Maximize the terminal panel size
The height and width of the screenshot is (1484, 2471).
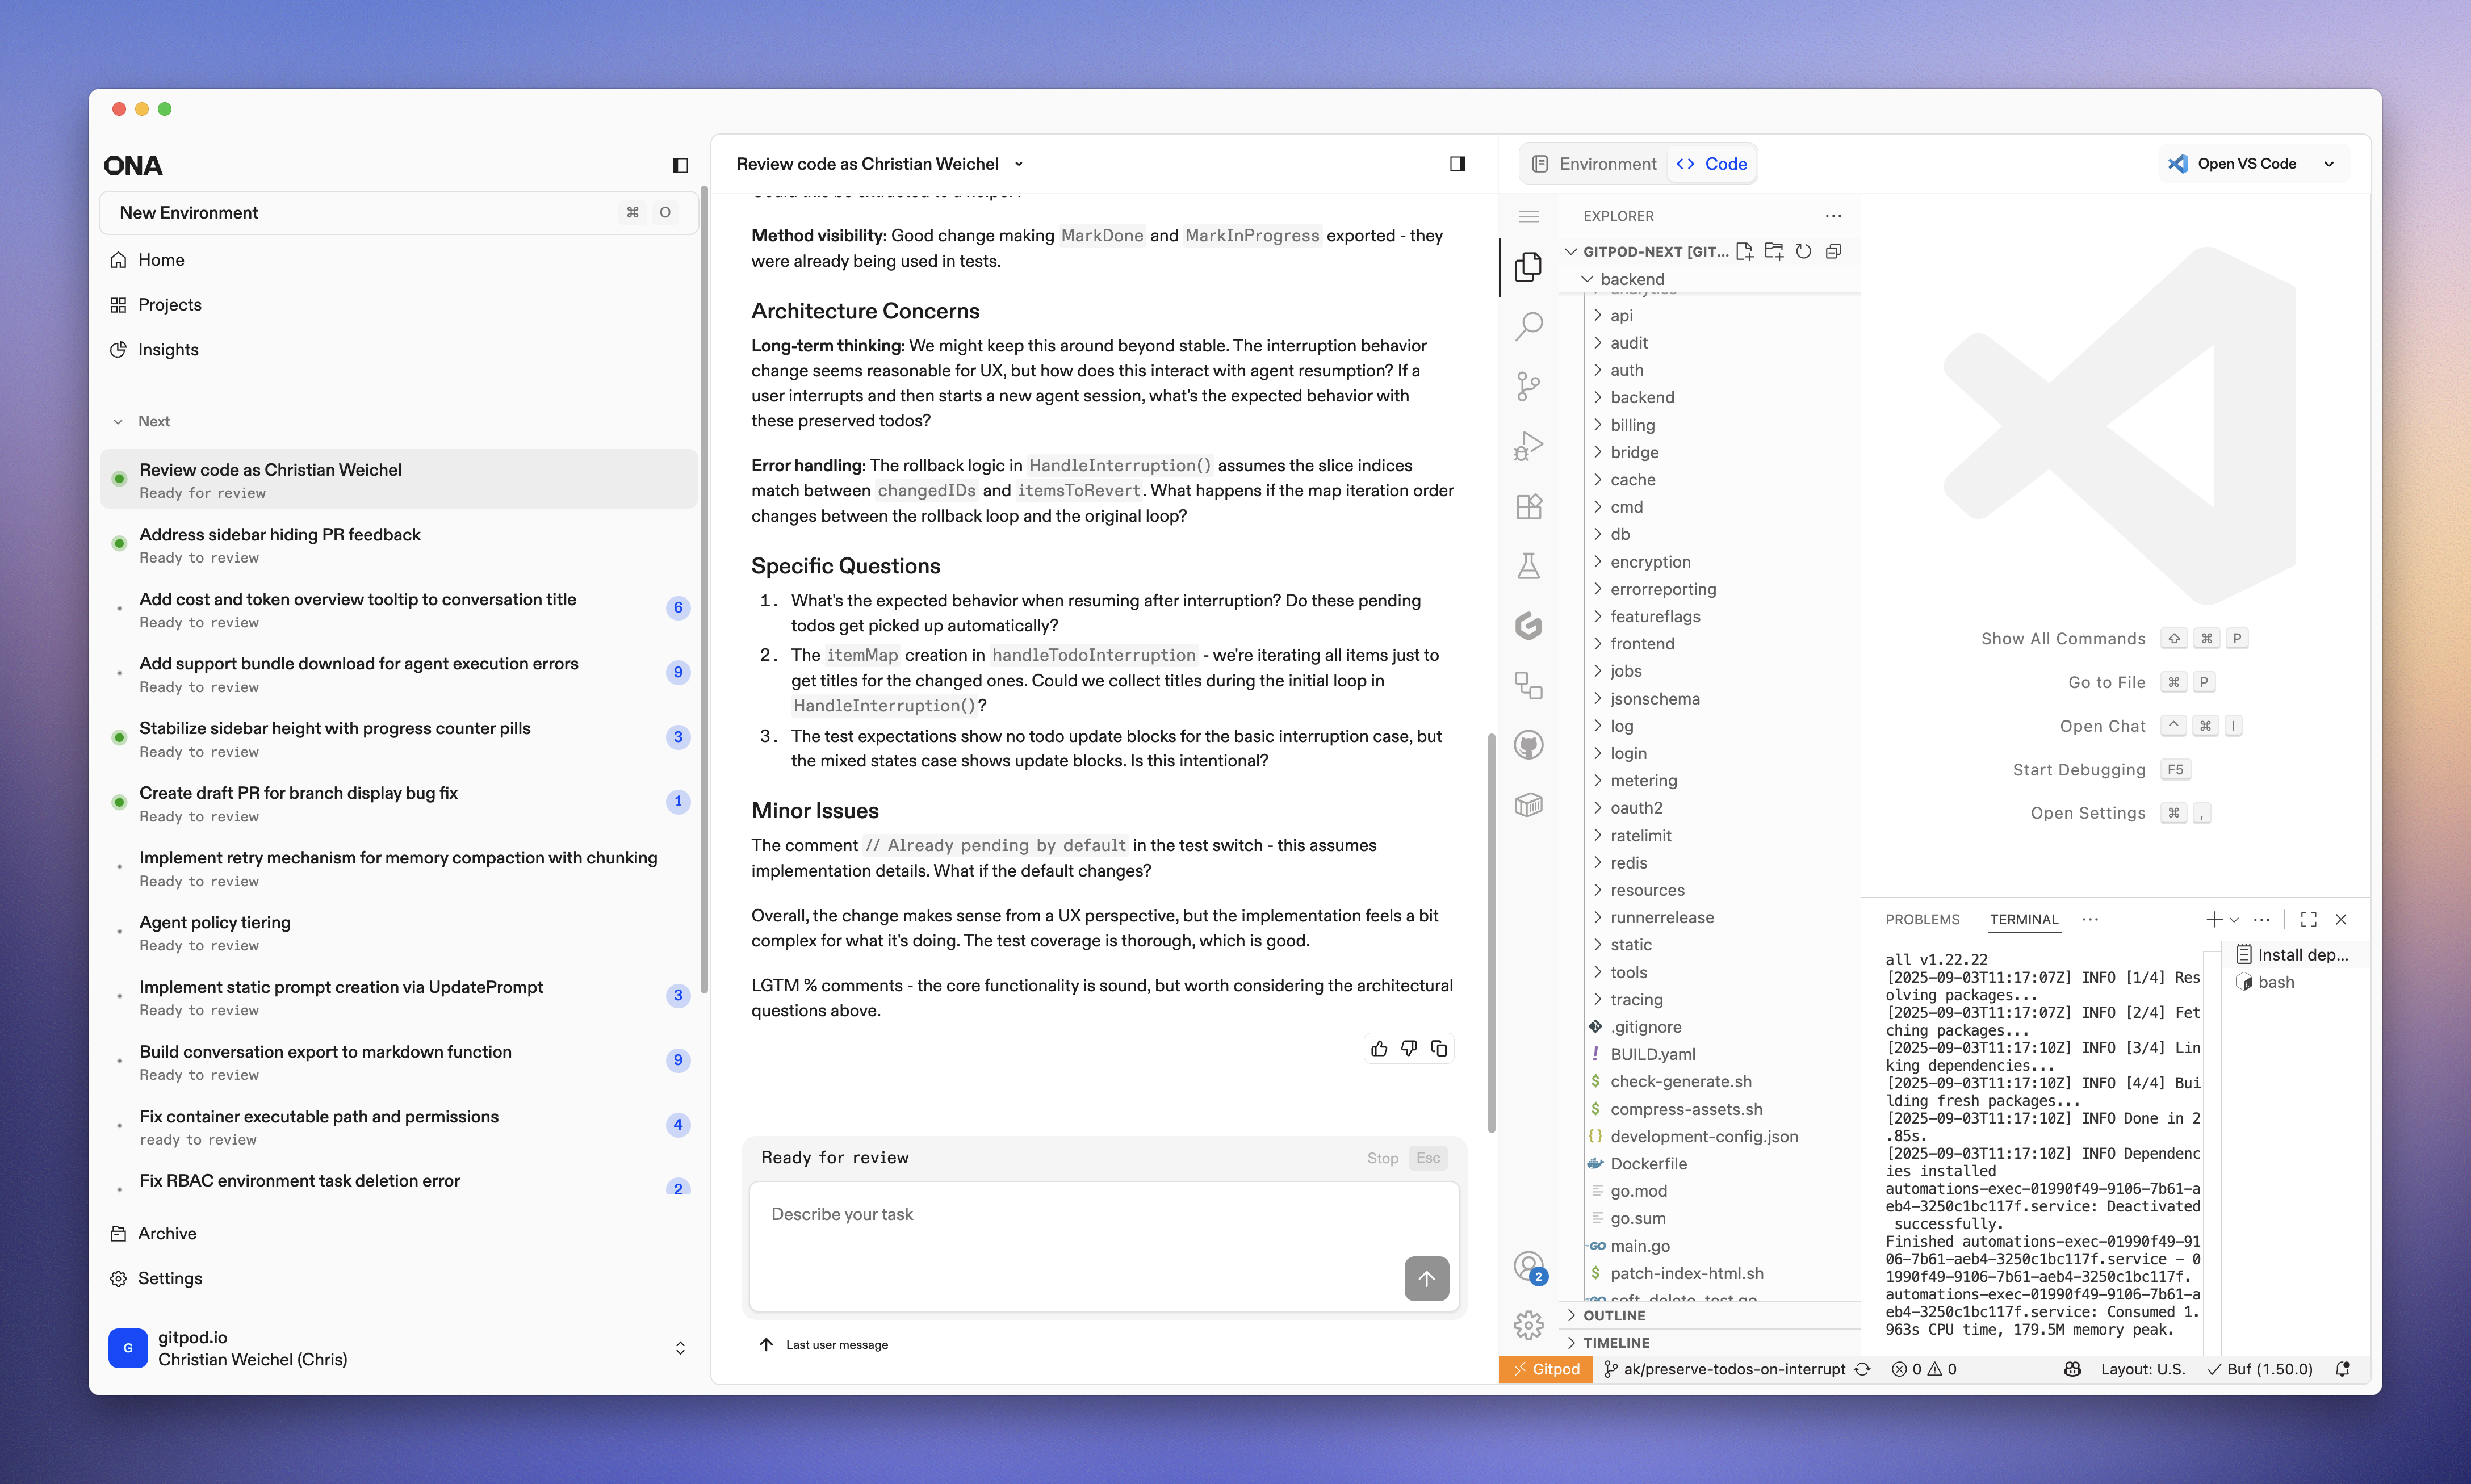click(x=2308, y=919)
